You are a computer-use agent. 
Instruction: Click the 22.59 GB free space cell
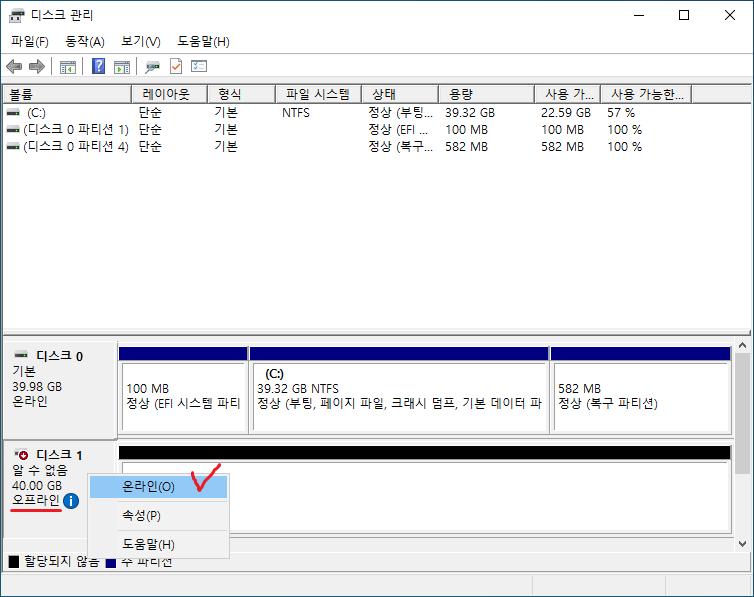[x=566, y=112]
